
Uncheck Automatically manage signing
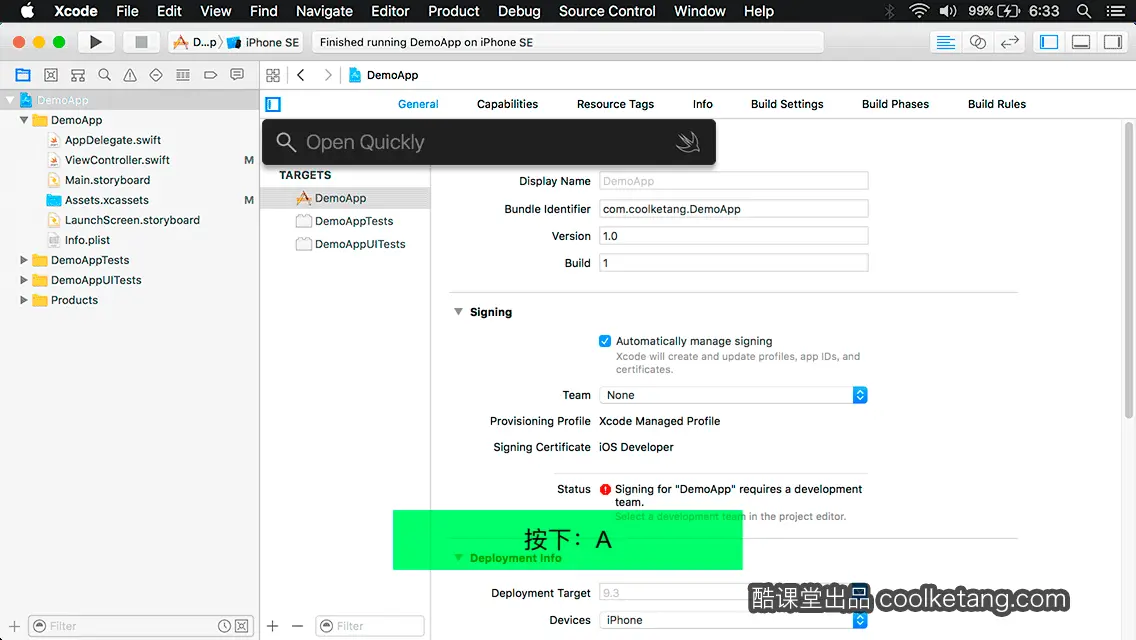click(x=605, y=341)
